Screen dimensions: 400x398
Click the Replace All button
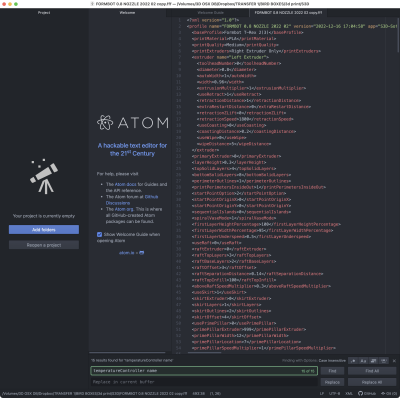coord(372,382)
